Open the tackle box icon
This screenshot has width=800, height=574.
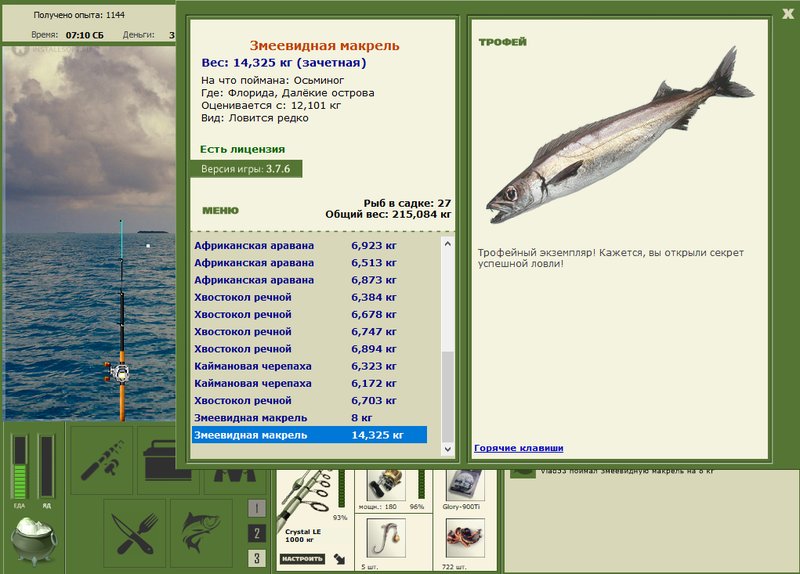pos(168,461)
